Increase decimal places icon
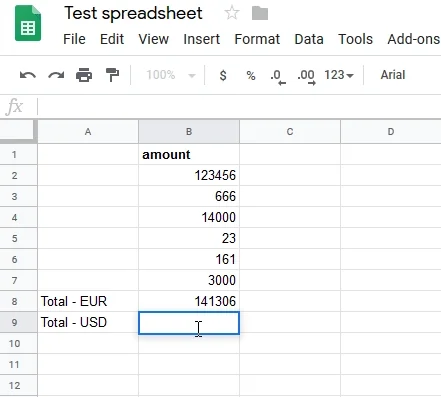The width and height of the screenshot is (441, 397). (x=306, y=77)
